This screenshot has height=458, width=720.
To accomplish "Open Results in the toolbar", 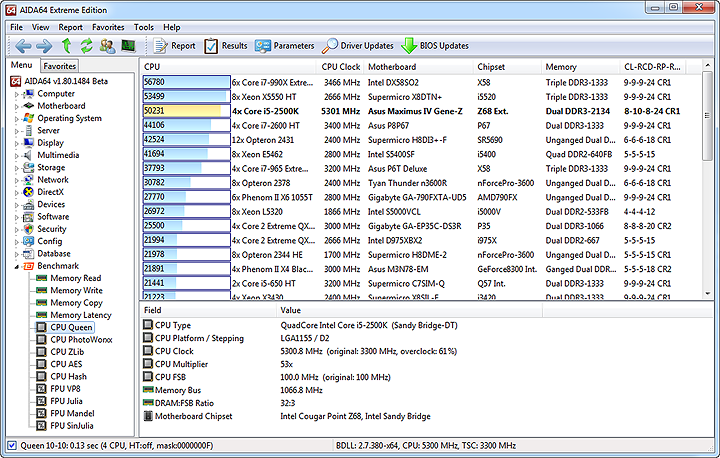I will (x=225, y=46).
